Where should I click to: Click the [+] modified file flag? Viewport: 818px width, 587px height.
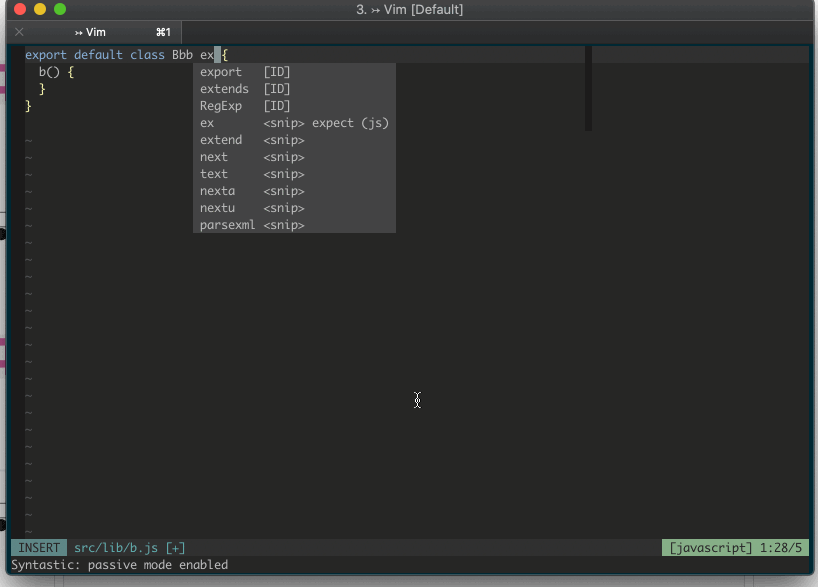pyautogui.click(x=174, y=547)
